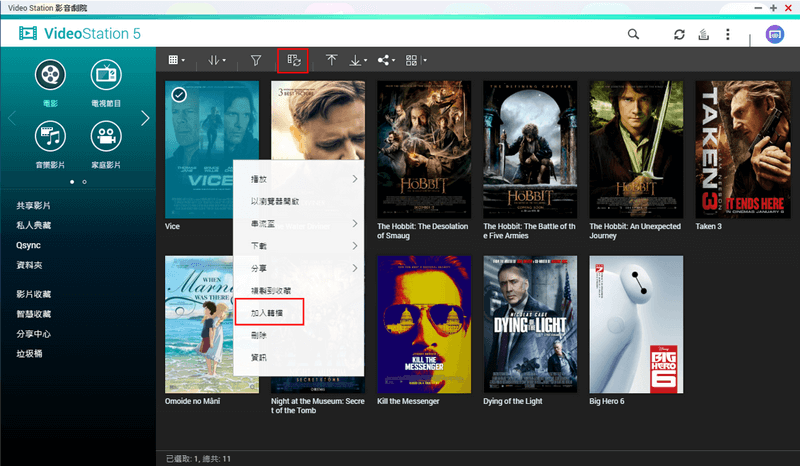Select the Dying of the Light poster
This screenshot has width=800, height=466.
pyautogui.click(x=530, y=324)
